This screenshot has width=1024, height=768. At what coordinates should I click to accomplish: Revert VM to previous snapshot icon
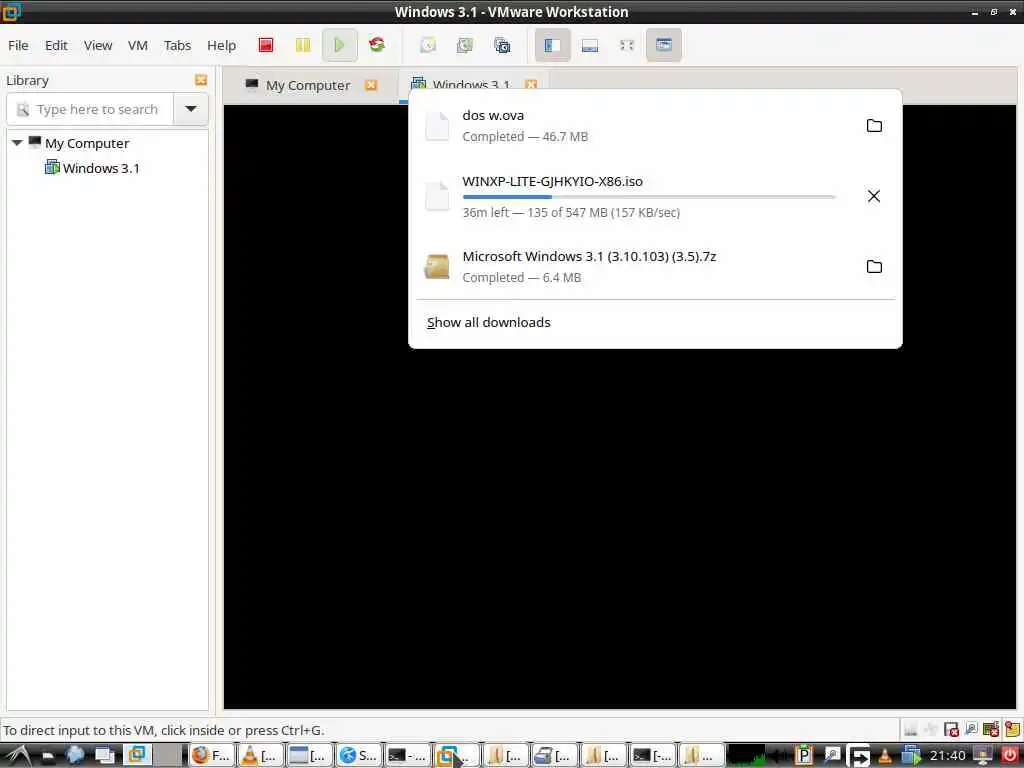tap(465, 45)
